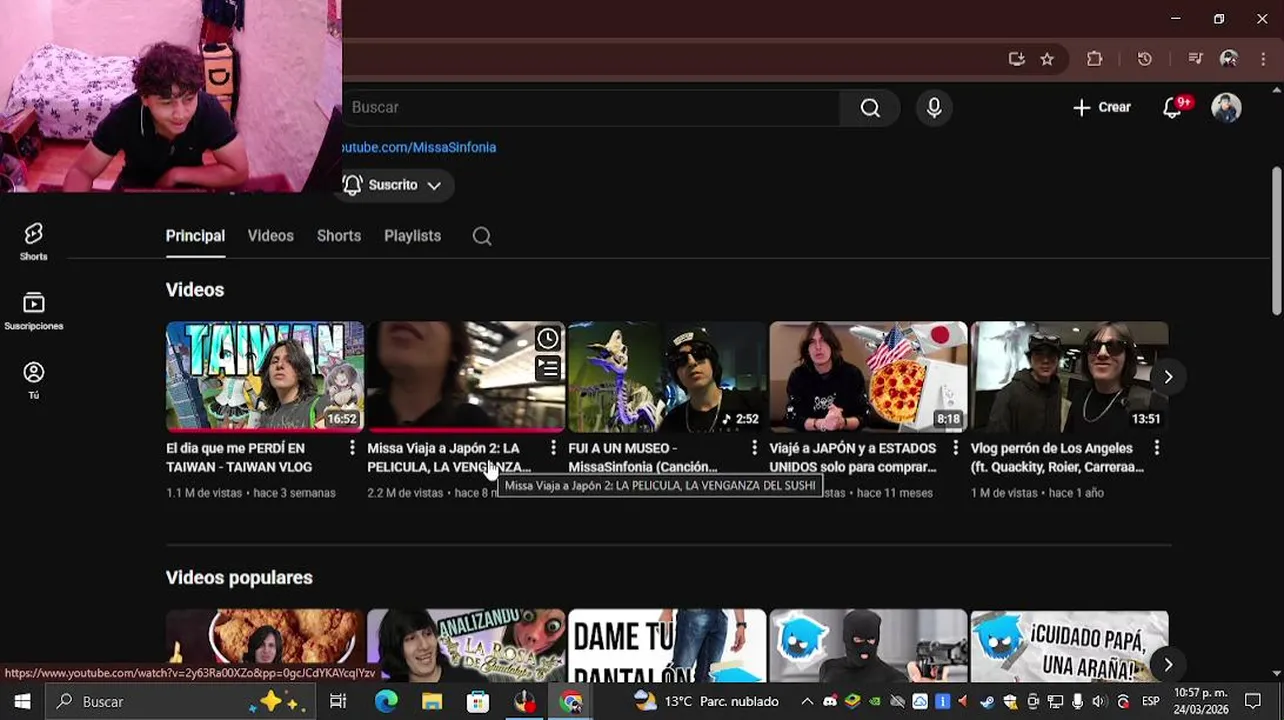Open the Japan pizza video thumbnail
This screenshot has height=720, width=1284.
click(x=868, y=376)
